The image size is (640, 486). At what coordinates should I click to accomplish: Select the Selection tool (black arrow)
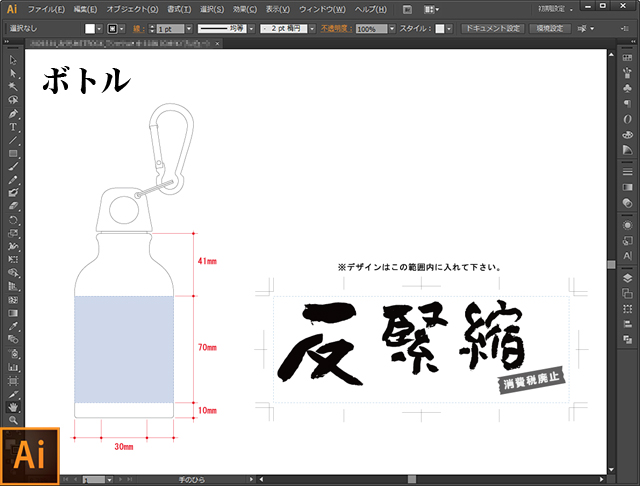click(x=14, y=60)
